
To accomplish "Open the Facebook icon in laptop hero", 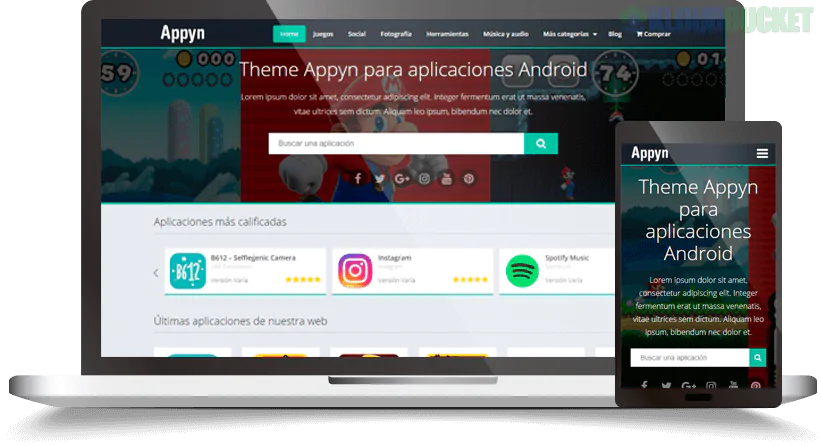I will click(x=358, y=179).
